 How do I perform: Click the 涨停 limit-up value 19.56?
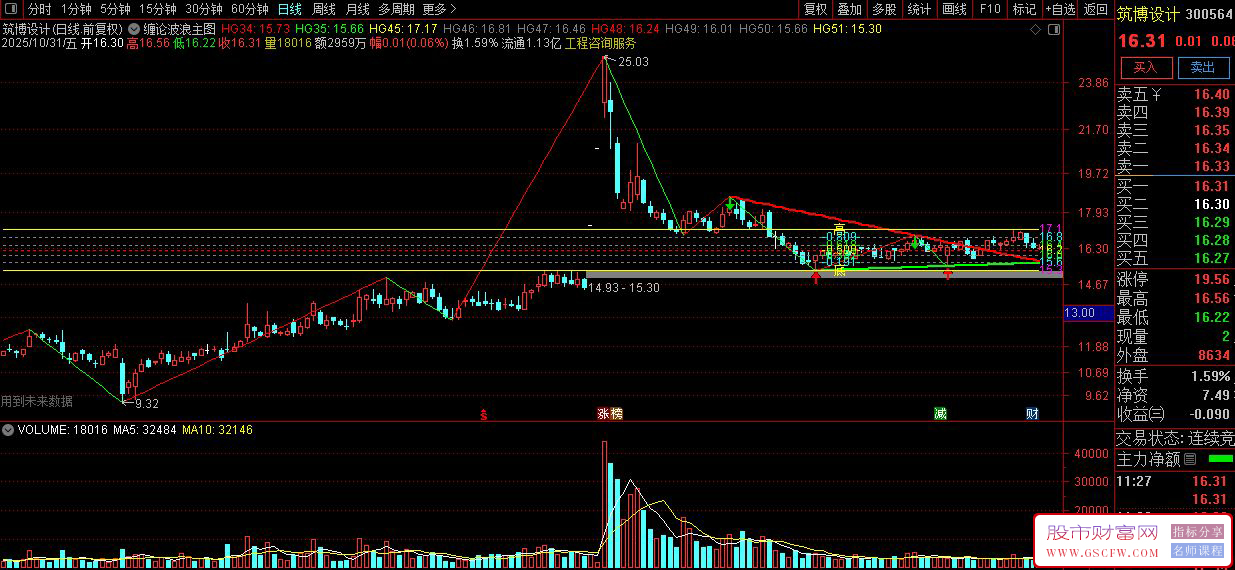click(x=1211, y=279)
